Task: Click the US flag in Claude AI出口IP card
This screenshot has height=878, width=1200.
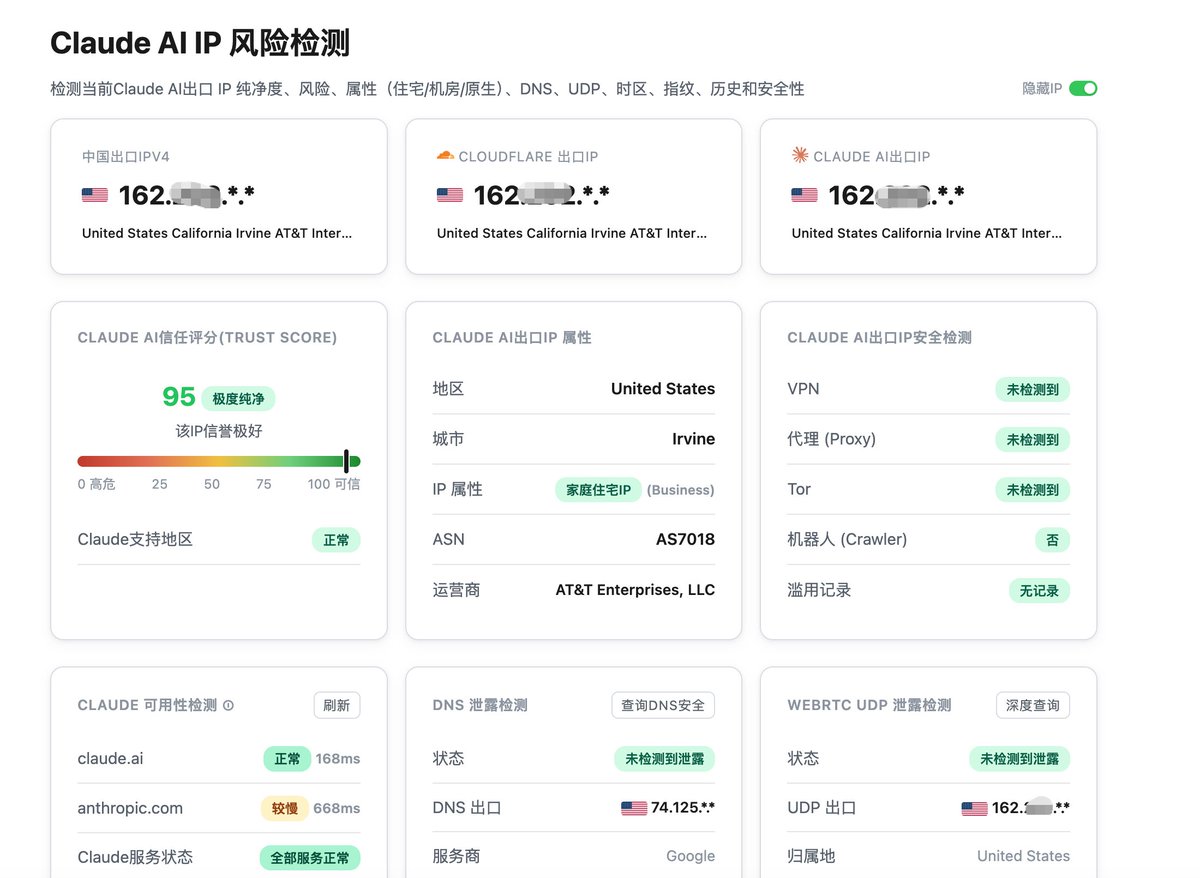Action: point(805,195)
